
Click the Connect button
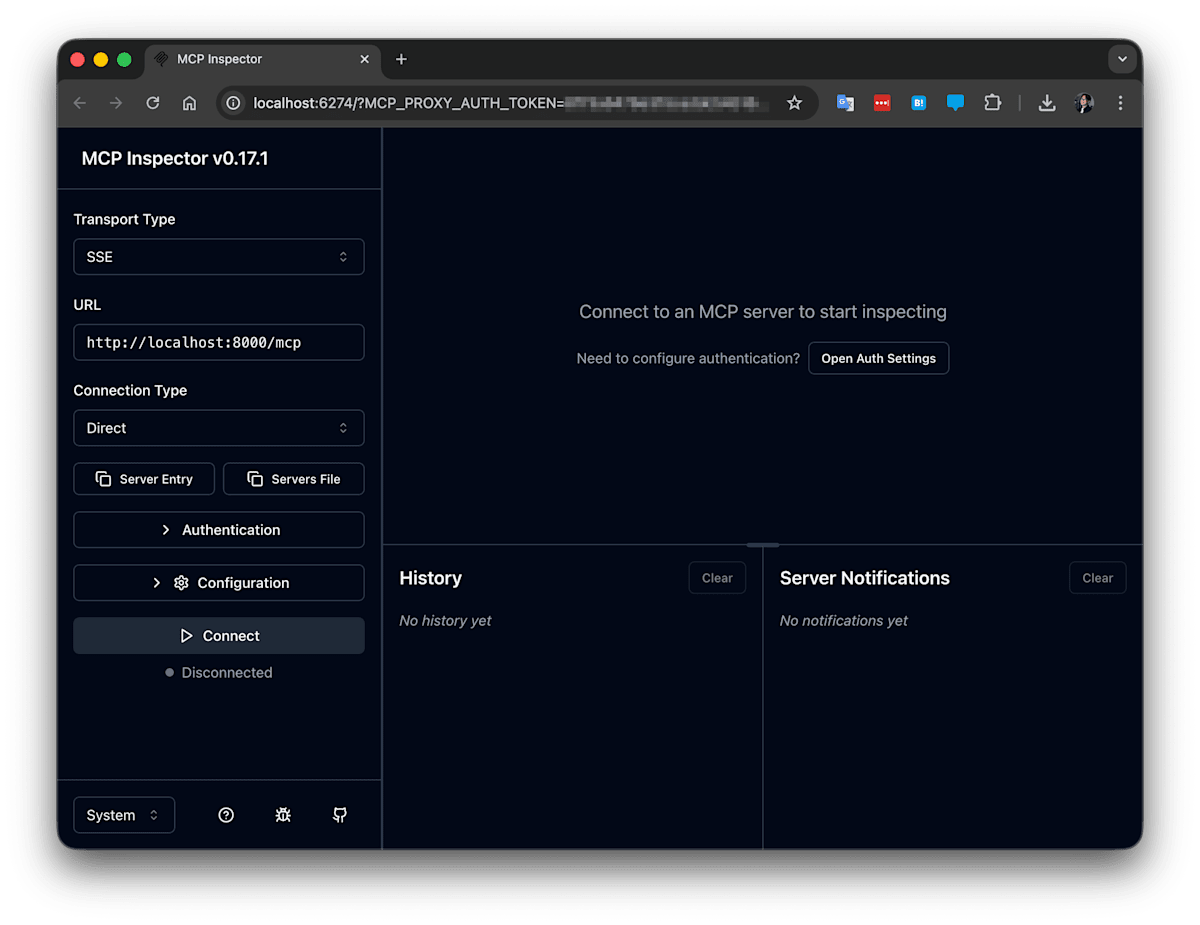(x=219, y=636)
